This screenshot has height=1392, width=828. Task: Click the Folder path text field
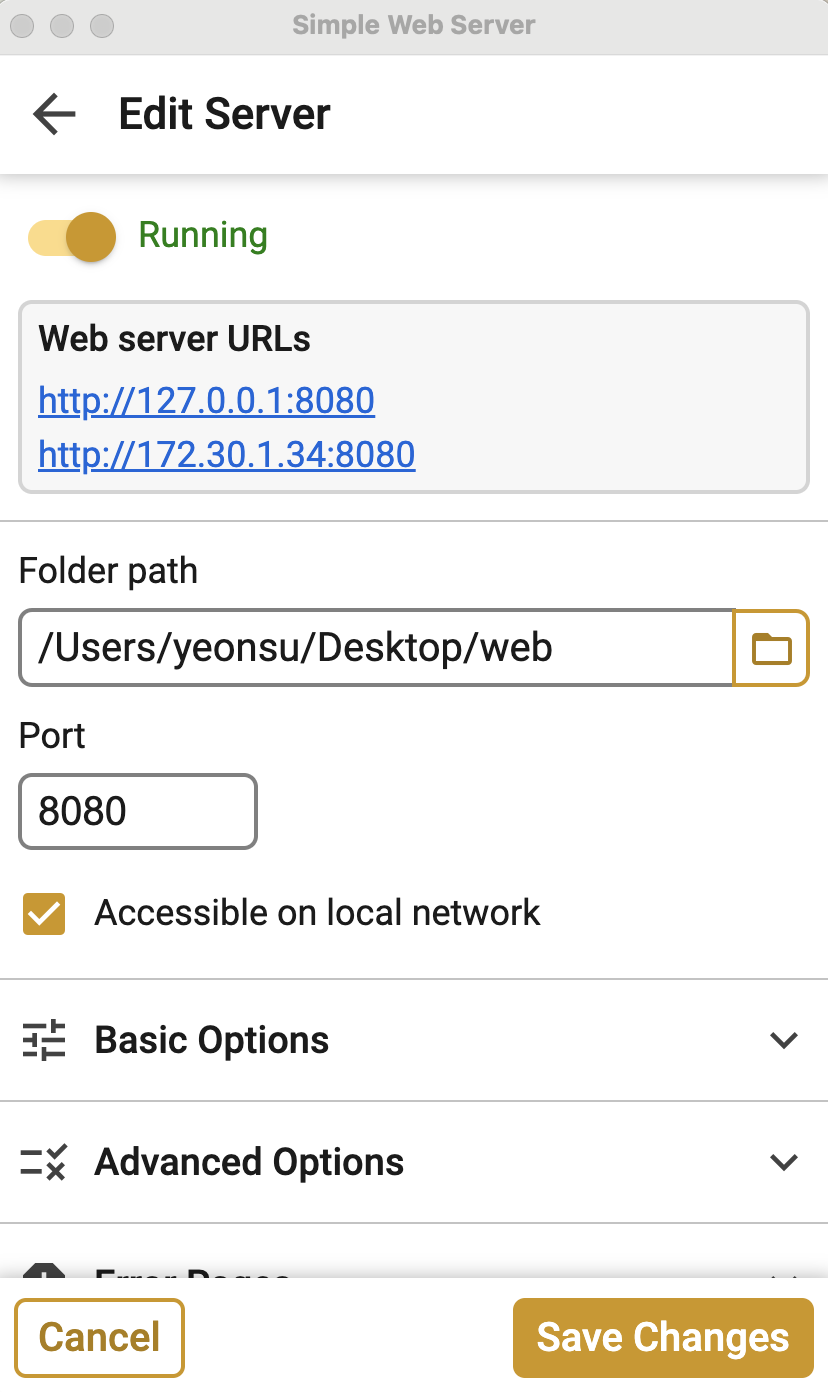376,648
